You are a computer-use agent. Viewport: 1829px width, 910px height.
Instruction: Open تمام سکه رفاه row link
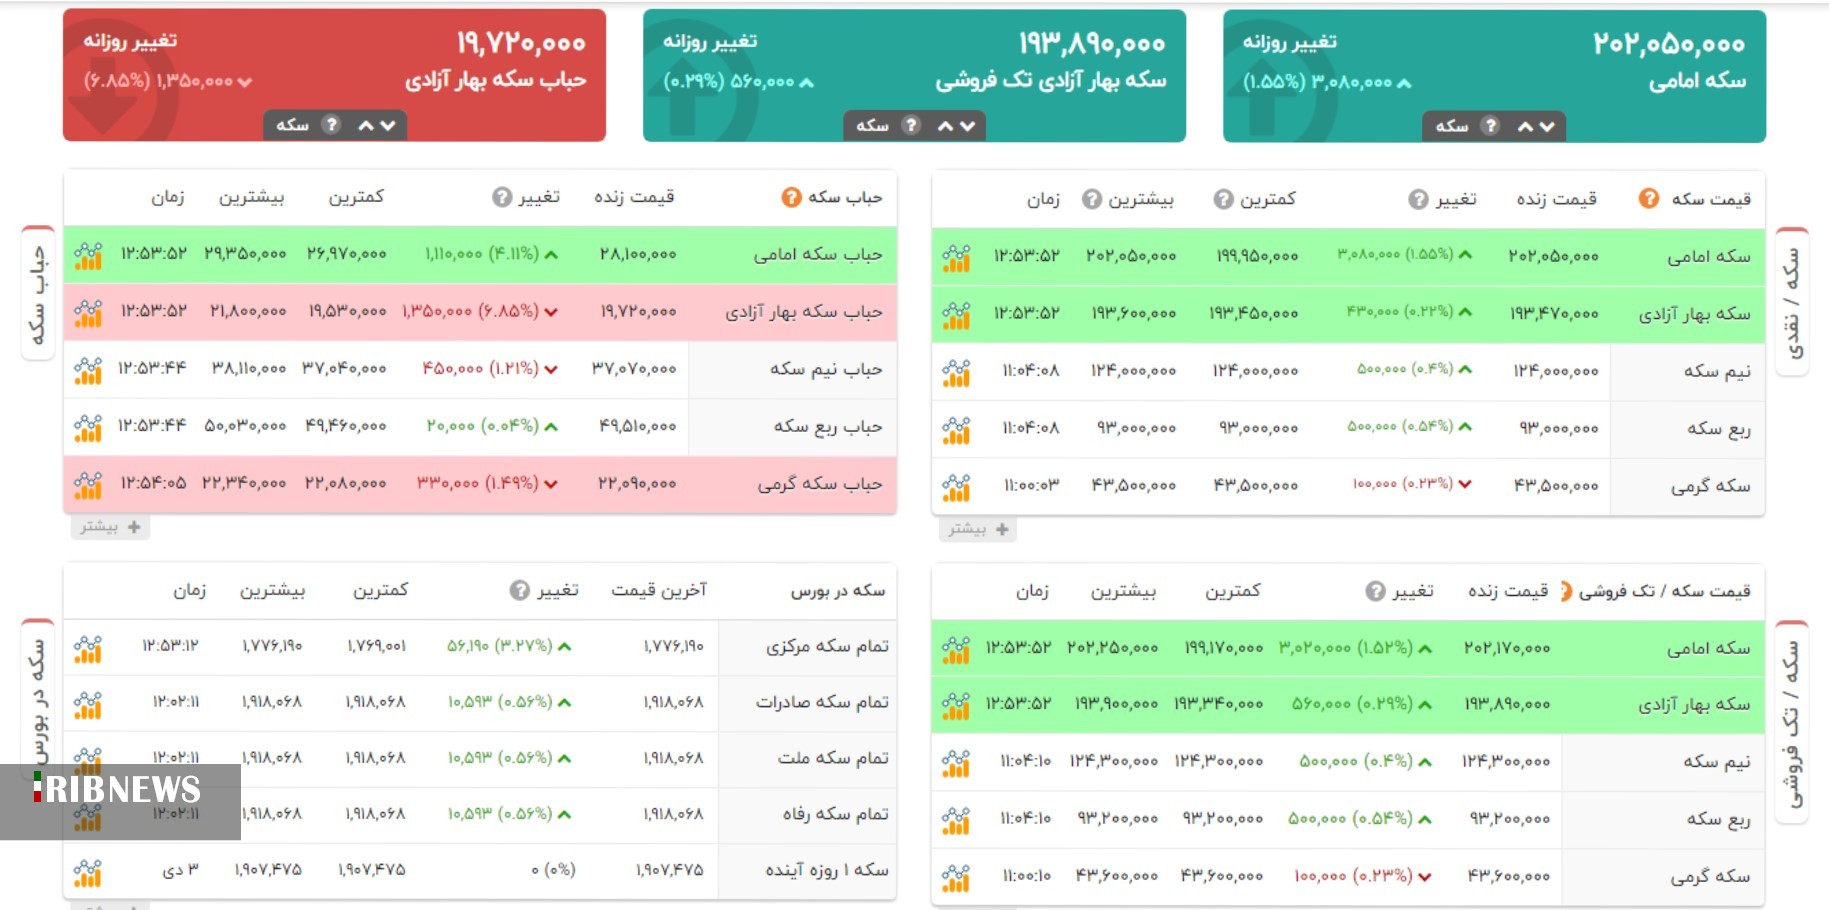[x=836, y=814]
